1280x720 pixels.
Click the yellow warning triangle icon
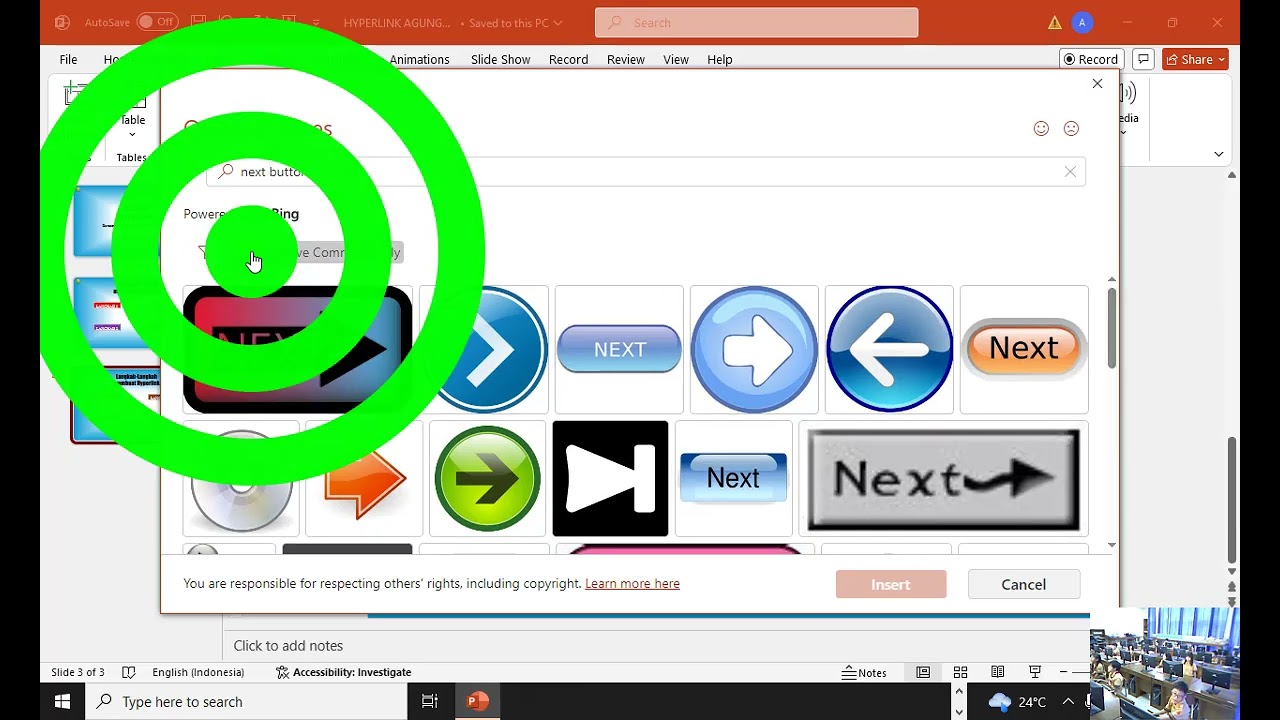click(1055, 22)
